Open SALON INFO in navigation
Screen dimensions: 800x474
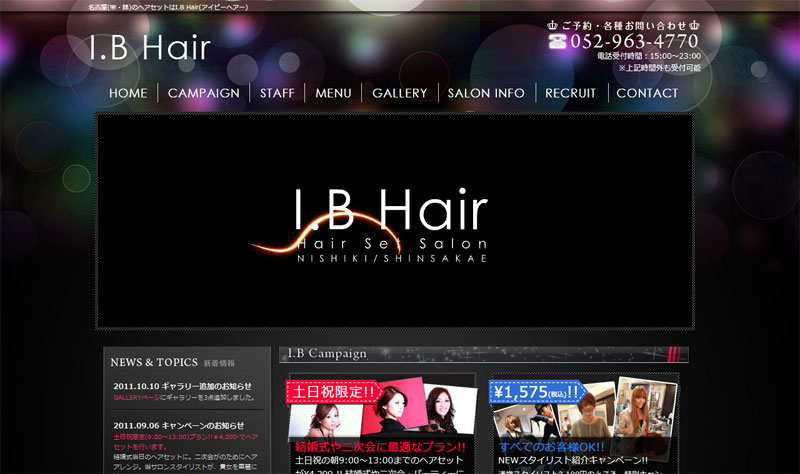tap(486, 93)
